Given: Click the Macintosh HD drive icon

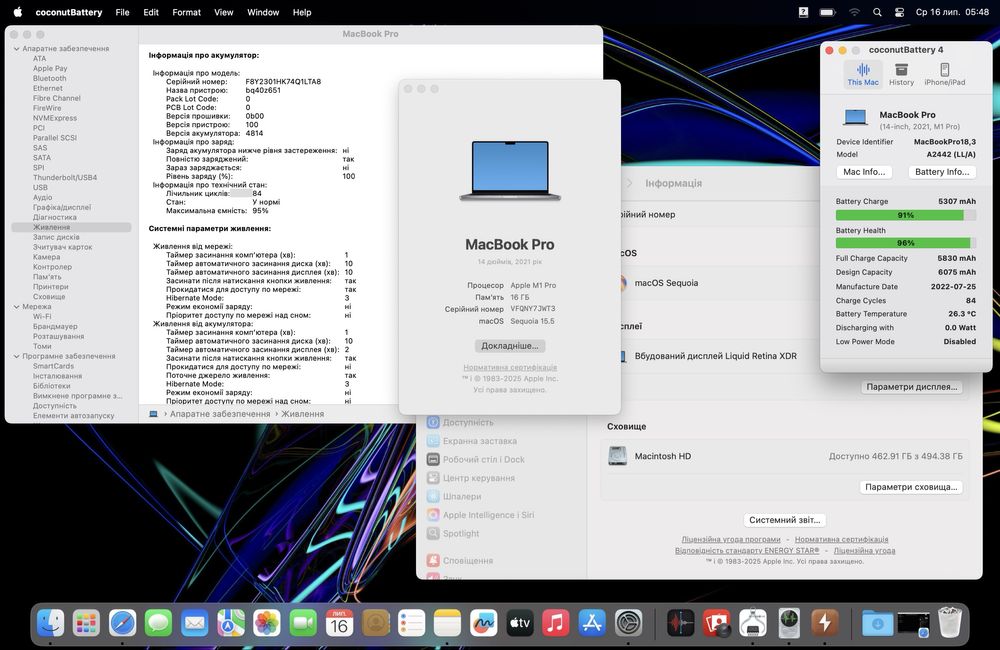Looking at the screenshot, I should point(617,456).
